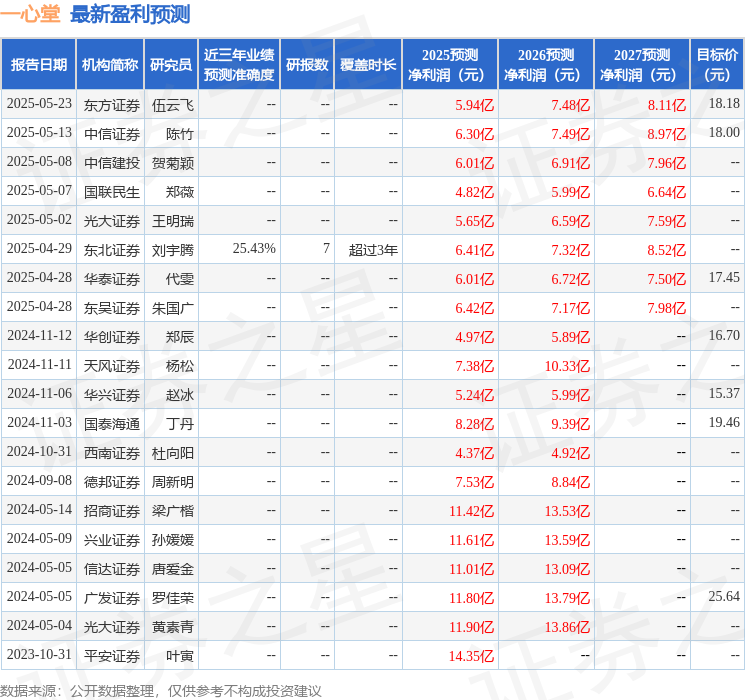Select the 招商证券 institution cell

(112, 511)
